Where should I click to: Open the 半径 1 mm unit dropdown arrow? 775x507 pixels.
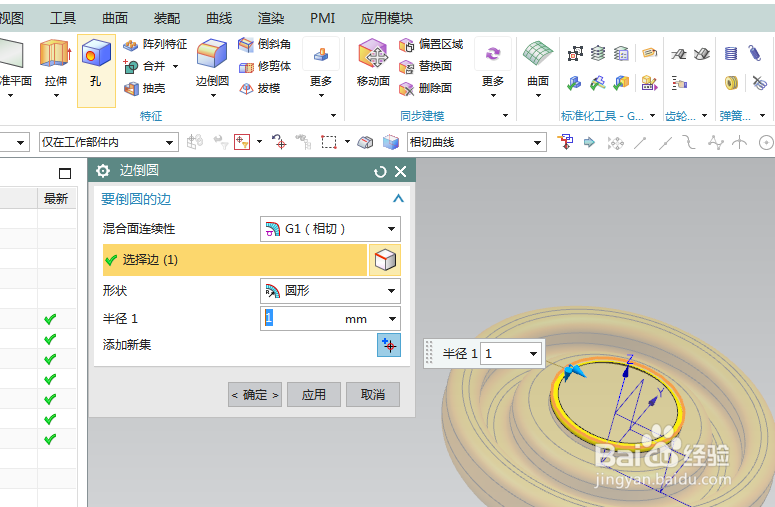point(392,319)
